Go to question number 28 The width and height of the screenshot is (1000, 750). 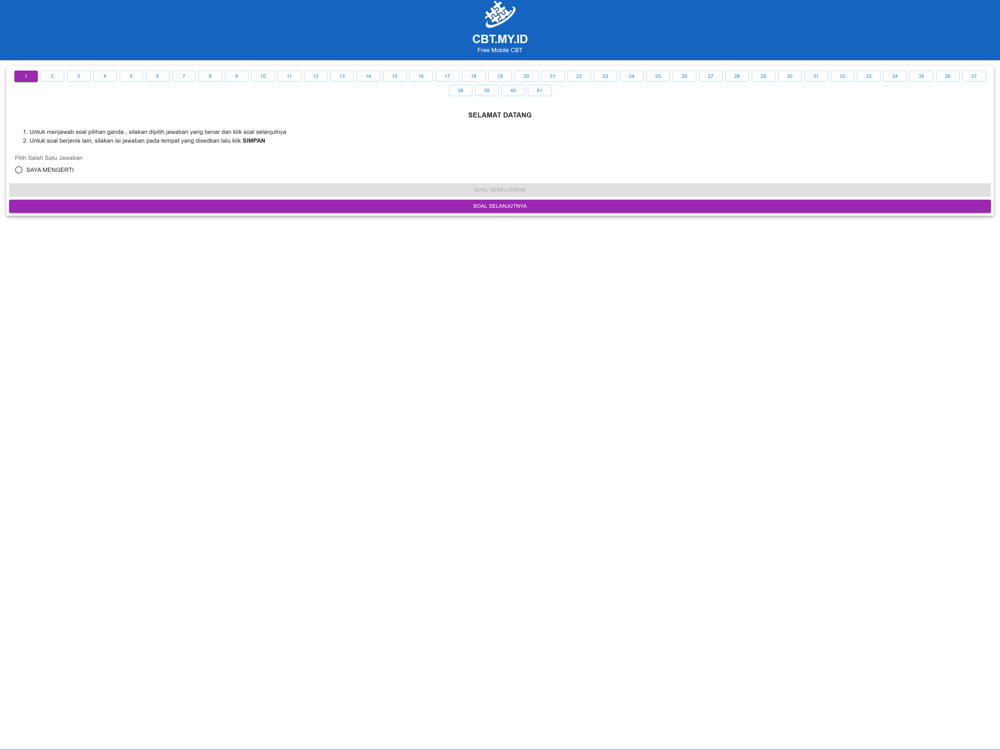tap(737, 76)
